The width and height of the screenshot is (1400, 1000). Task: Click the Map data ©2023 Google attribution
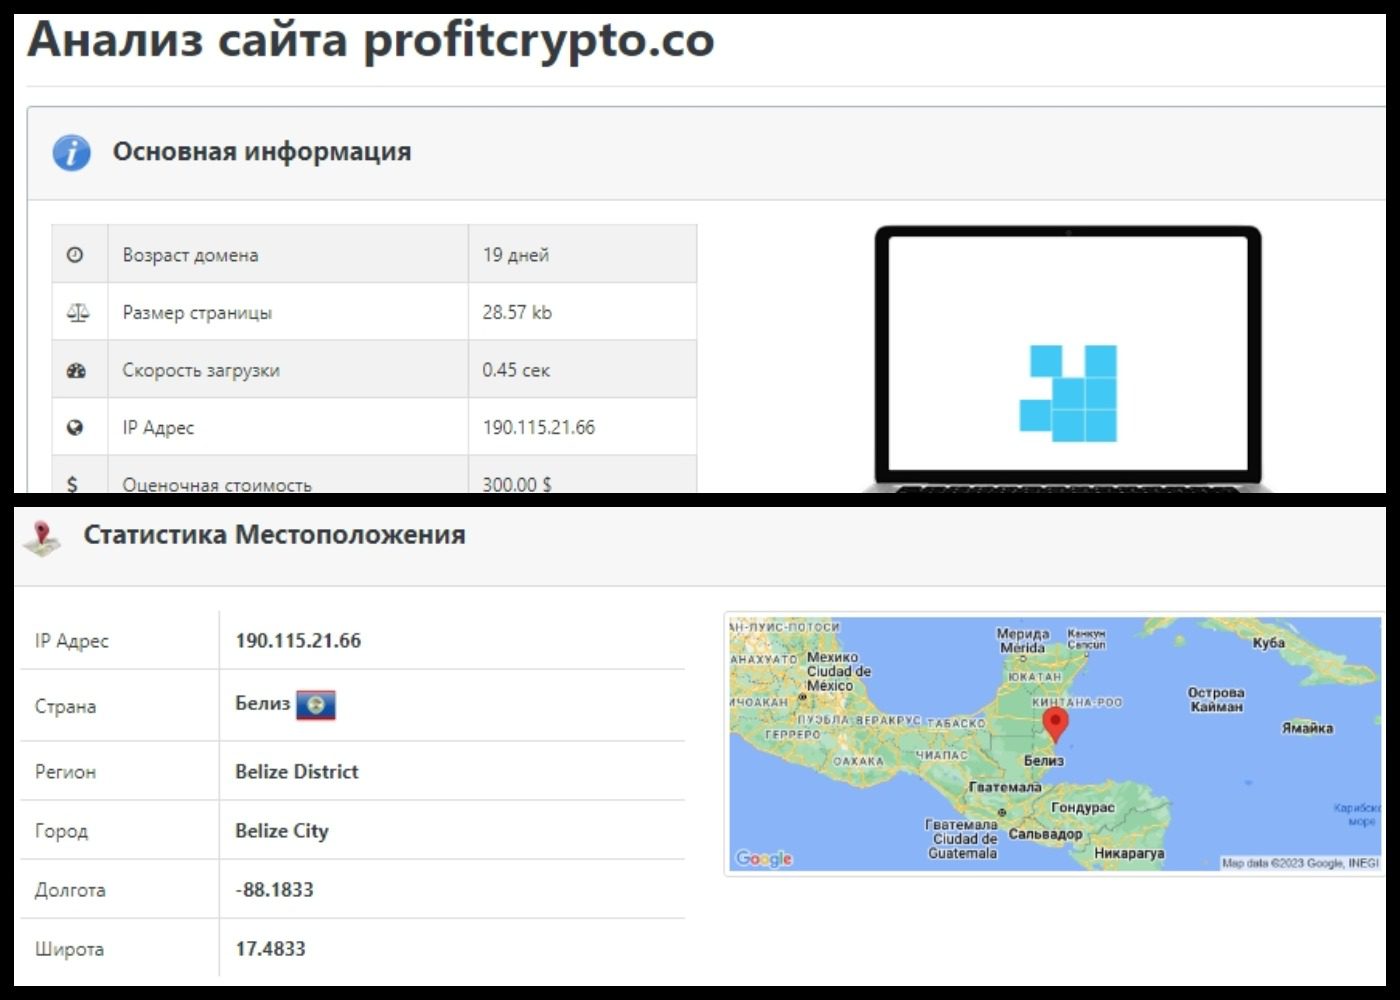pos(1300,862)
